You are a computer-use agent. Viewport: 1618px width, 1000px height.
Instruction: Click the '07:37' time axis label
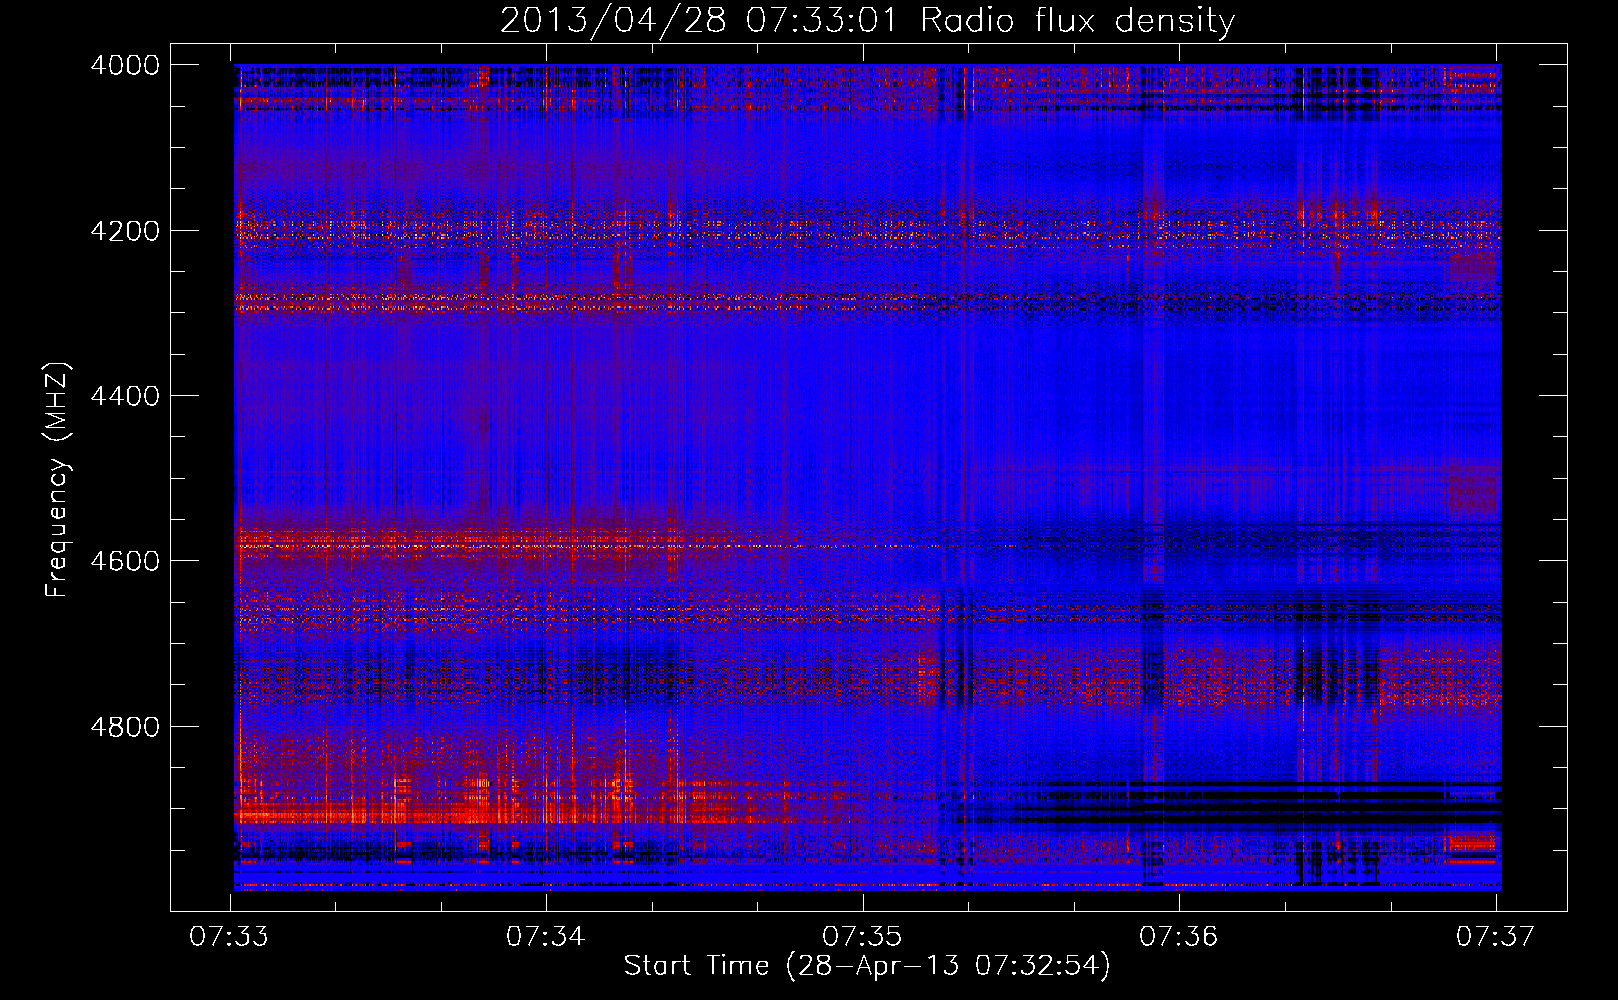pos(1495,937)
